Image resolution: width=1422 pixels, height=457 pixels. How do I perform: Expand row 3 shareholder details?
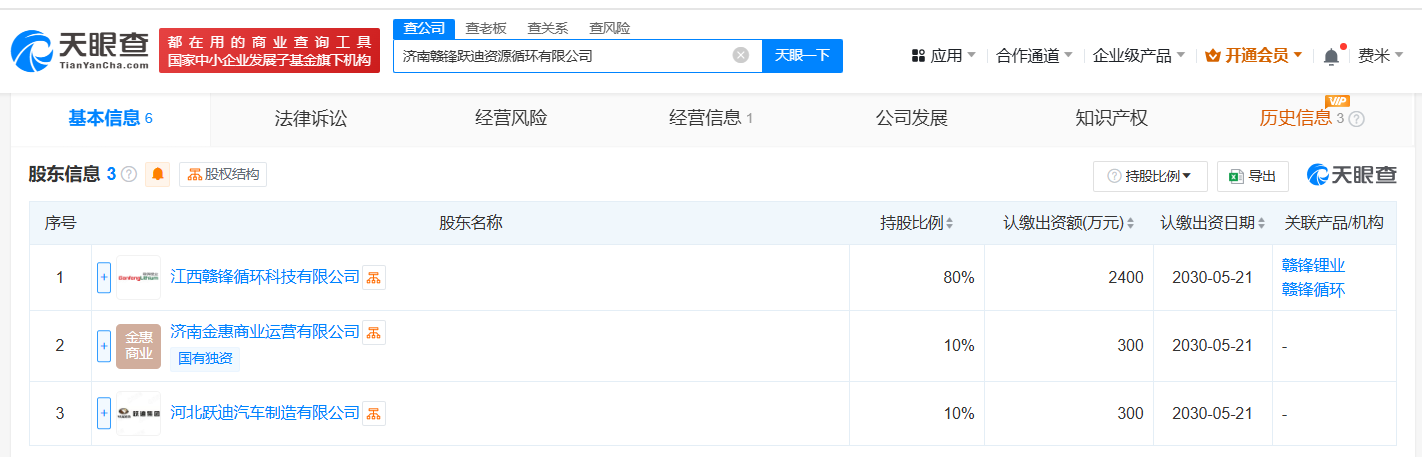tap(104, 413)
